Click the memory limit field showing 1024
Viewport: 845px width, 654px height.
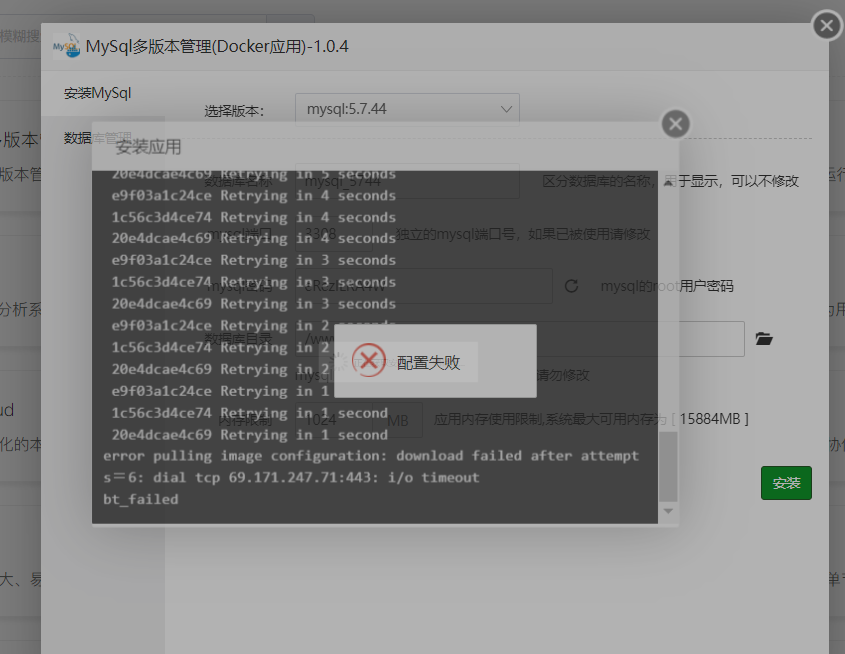(334, 420)
